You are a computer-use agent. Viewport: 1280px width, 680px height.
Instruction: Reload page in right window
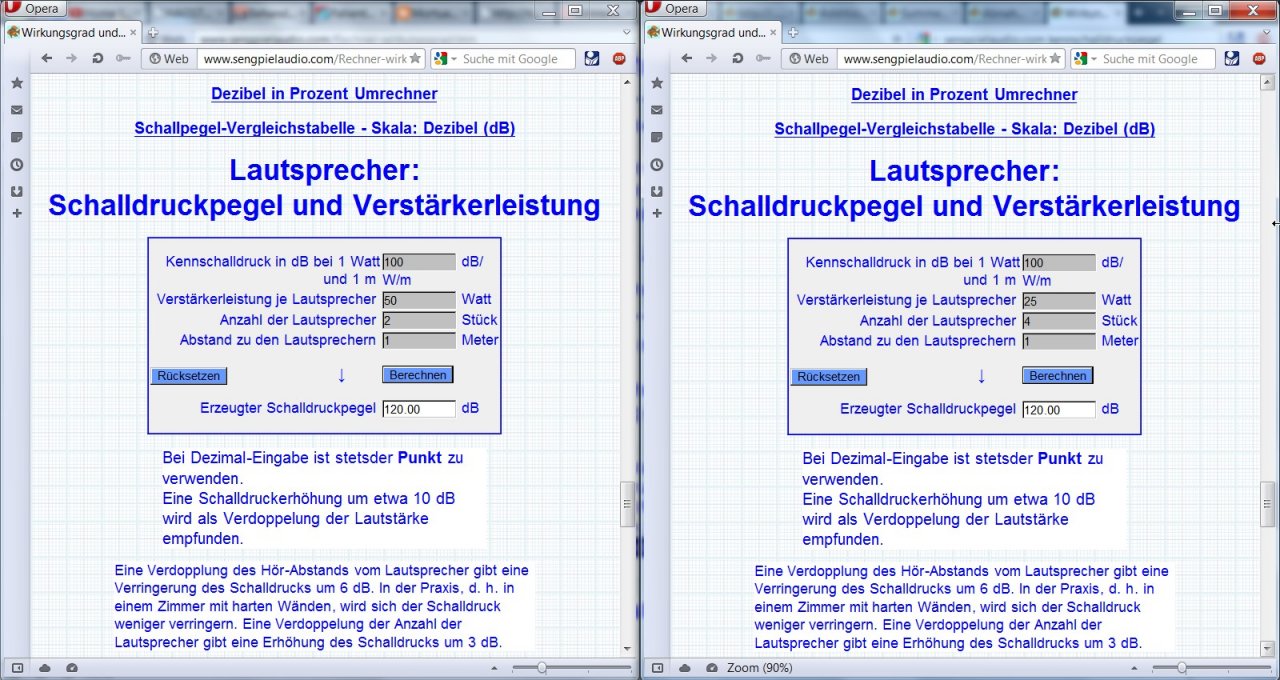pos(737,59)
